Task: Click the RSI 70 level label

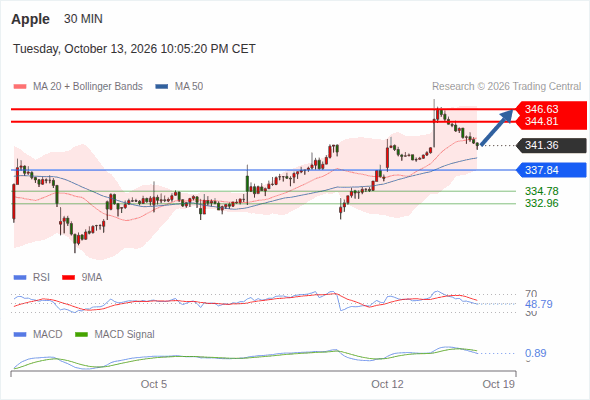Action: (531, 294)
